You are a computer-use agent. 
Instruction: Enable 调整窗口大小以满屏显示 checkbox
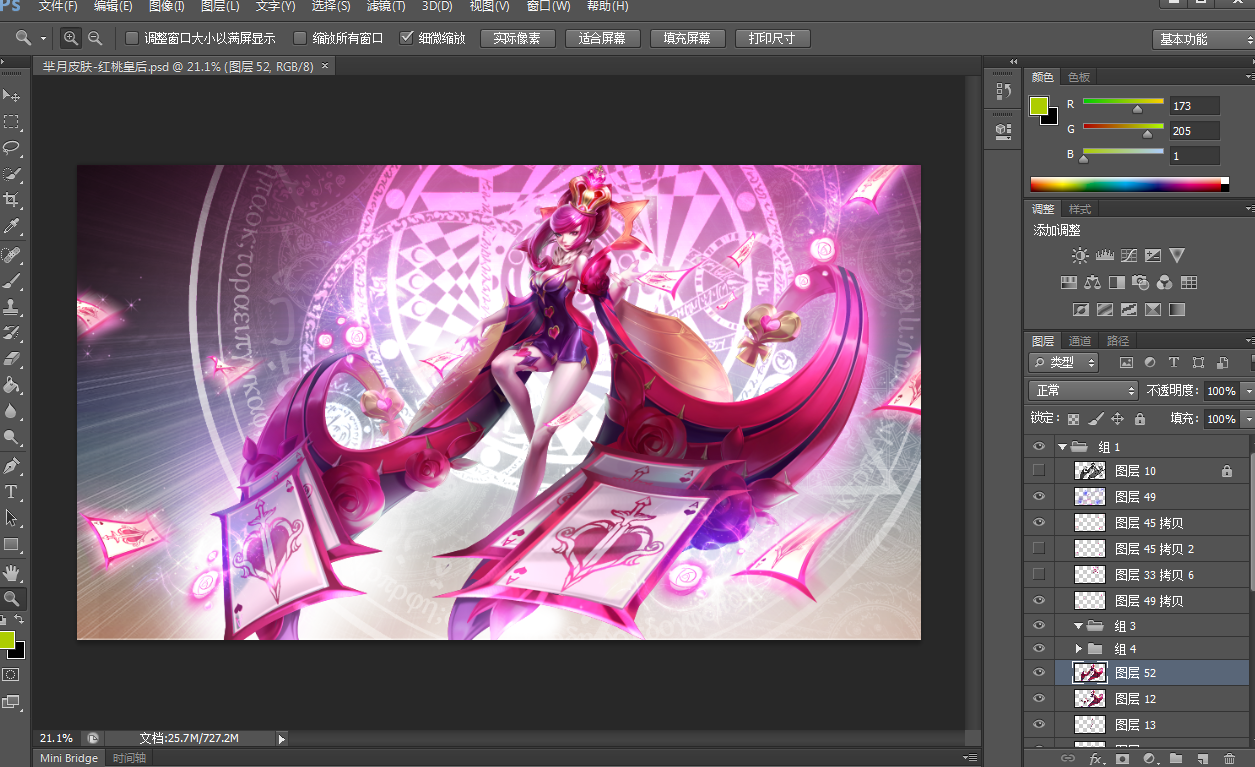(x=132, y=38)
